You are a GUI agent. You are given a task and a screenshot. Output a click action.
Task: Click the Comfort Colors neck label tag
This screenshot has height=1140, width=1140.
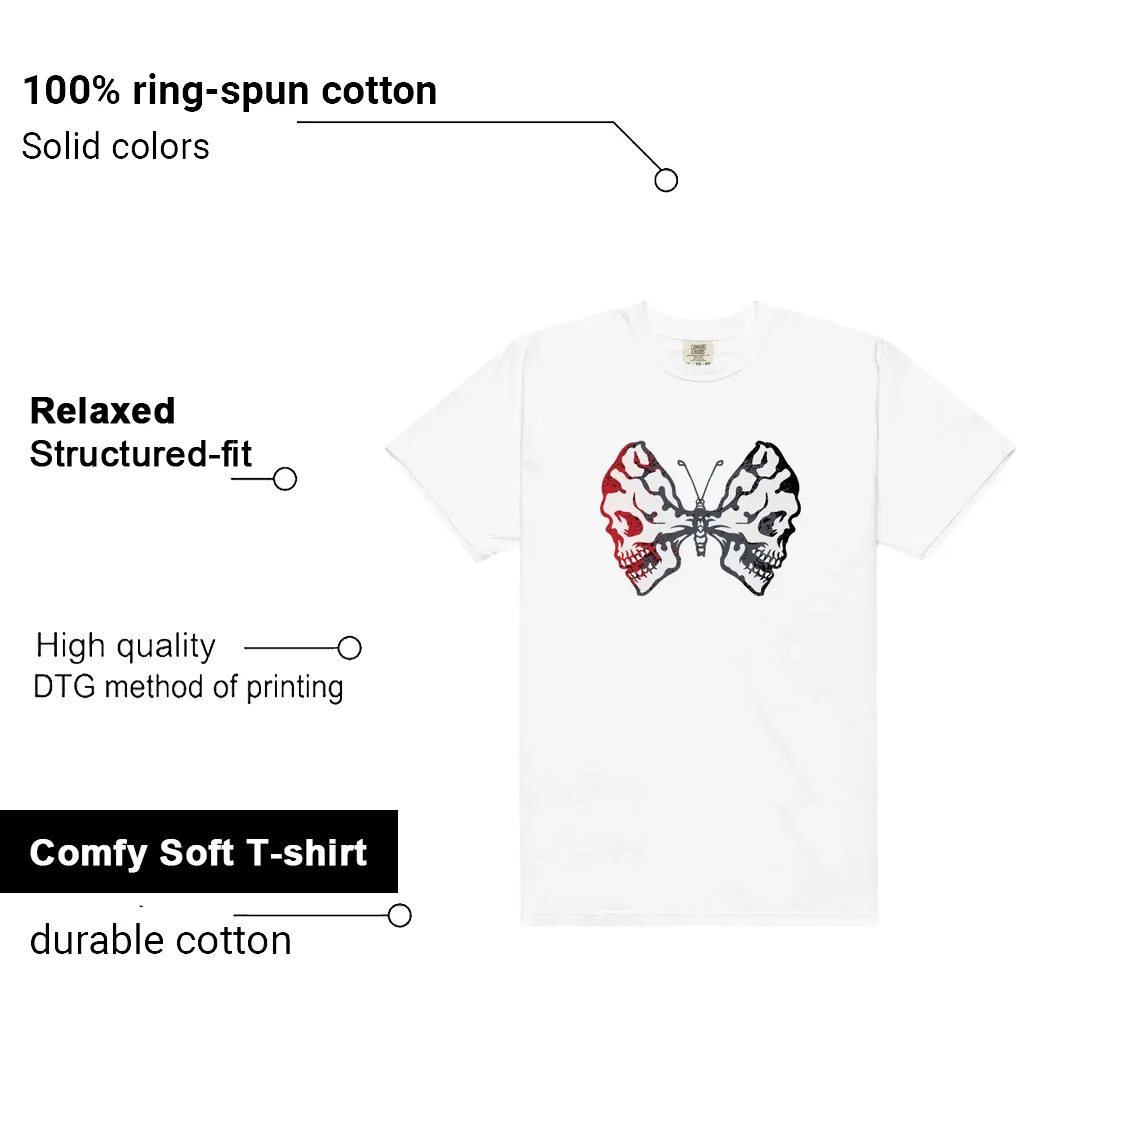point(698,351)
